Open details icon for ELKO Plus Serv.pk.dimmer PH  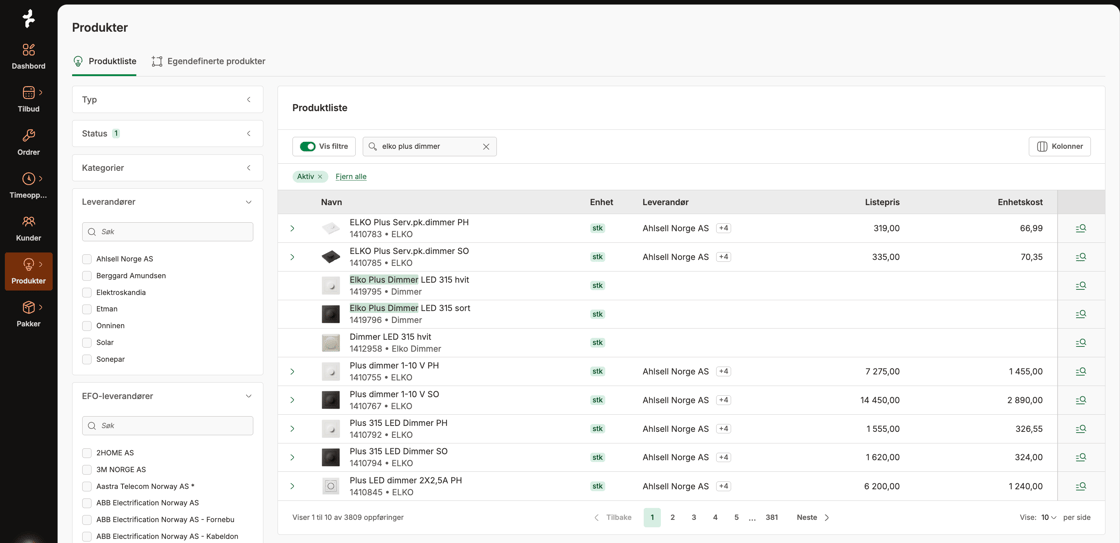[1081, 228]
